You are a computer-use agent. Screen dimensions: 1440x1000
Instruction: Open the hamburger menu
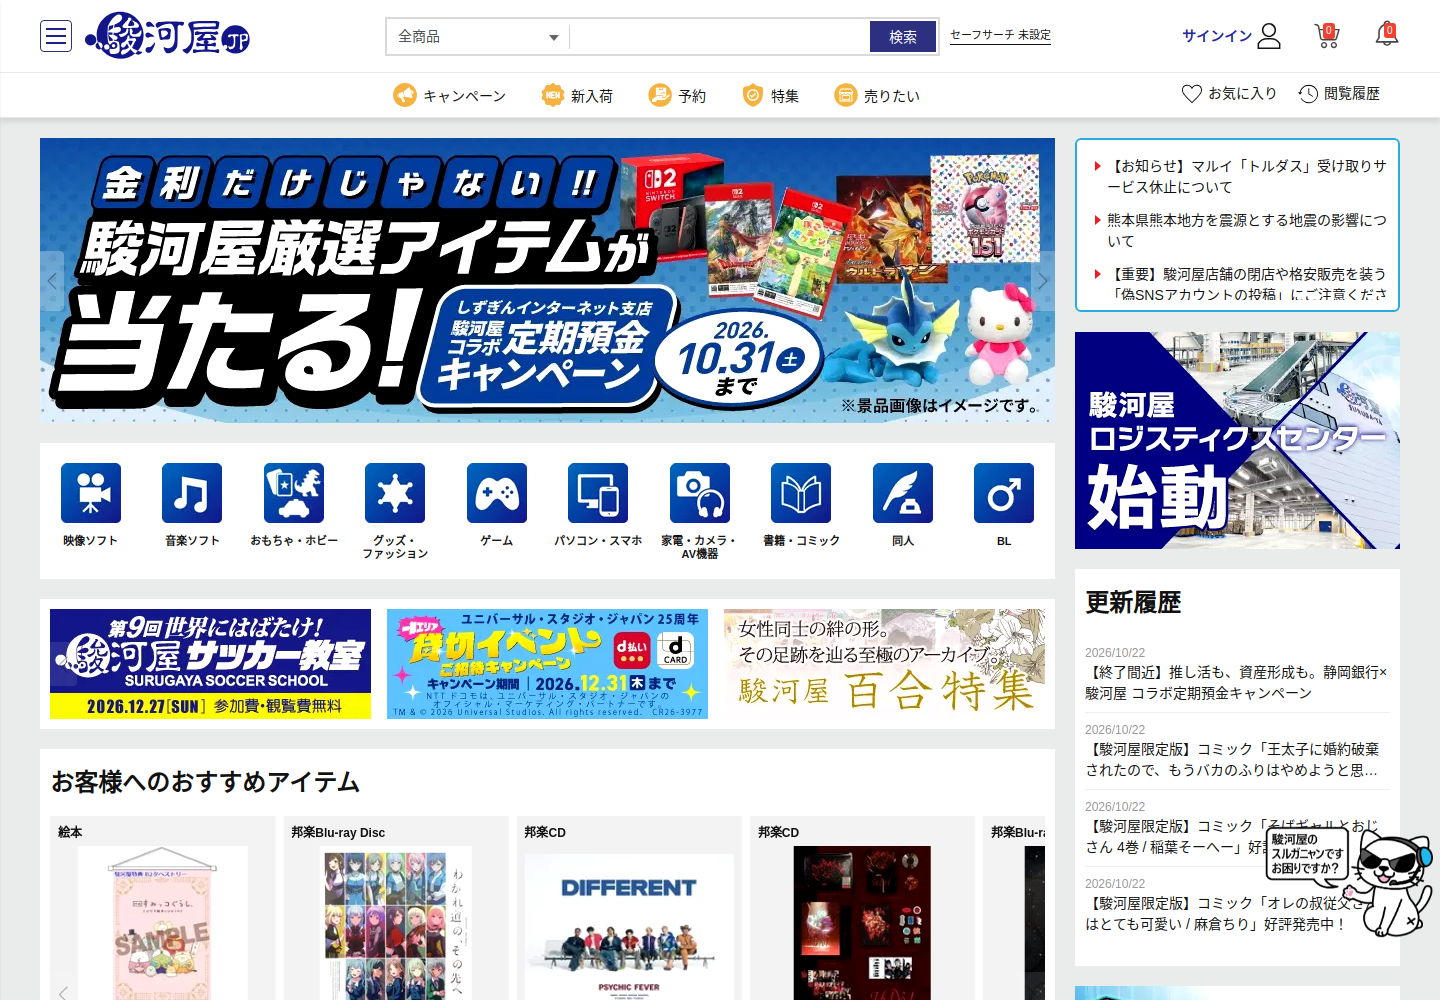click(x=56, y=36)
